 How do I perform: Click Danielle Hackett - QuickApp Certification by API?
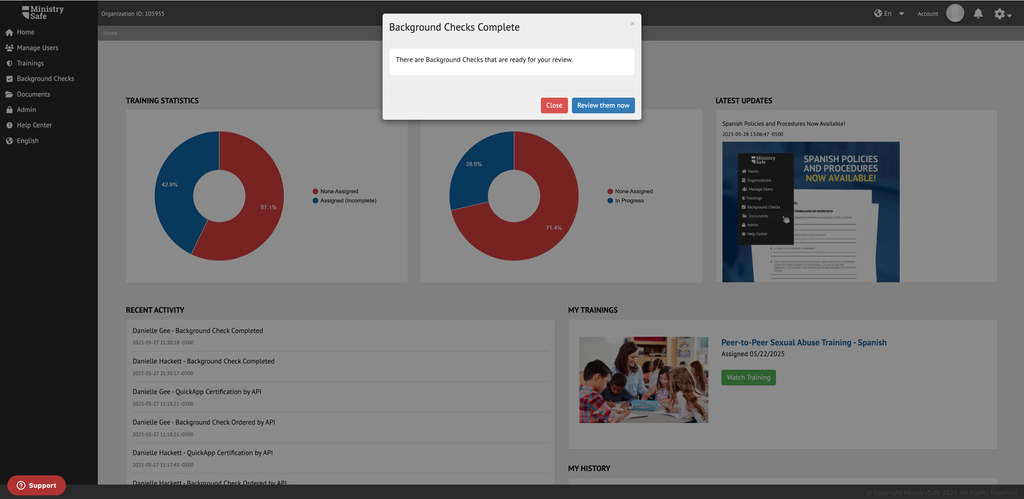[203, 453]
